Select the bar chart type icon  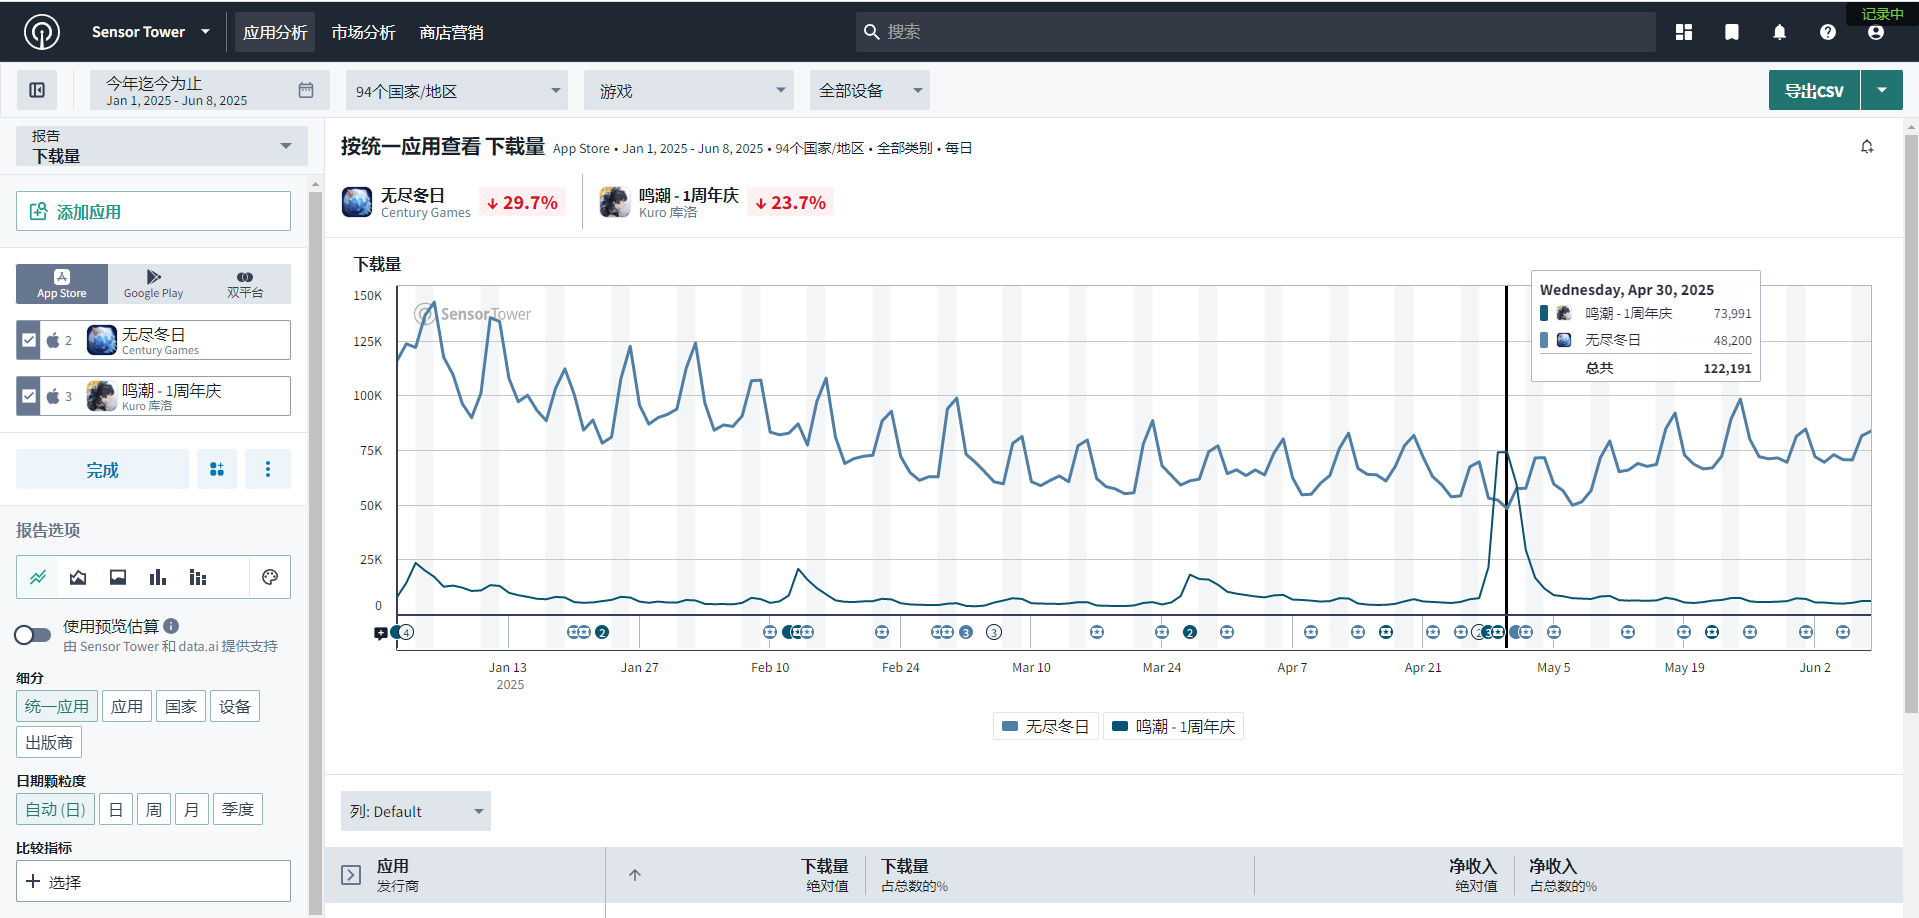(x=158, y=577)
